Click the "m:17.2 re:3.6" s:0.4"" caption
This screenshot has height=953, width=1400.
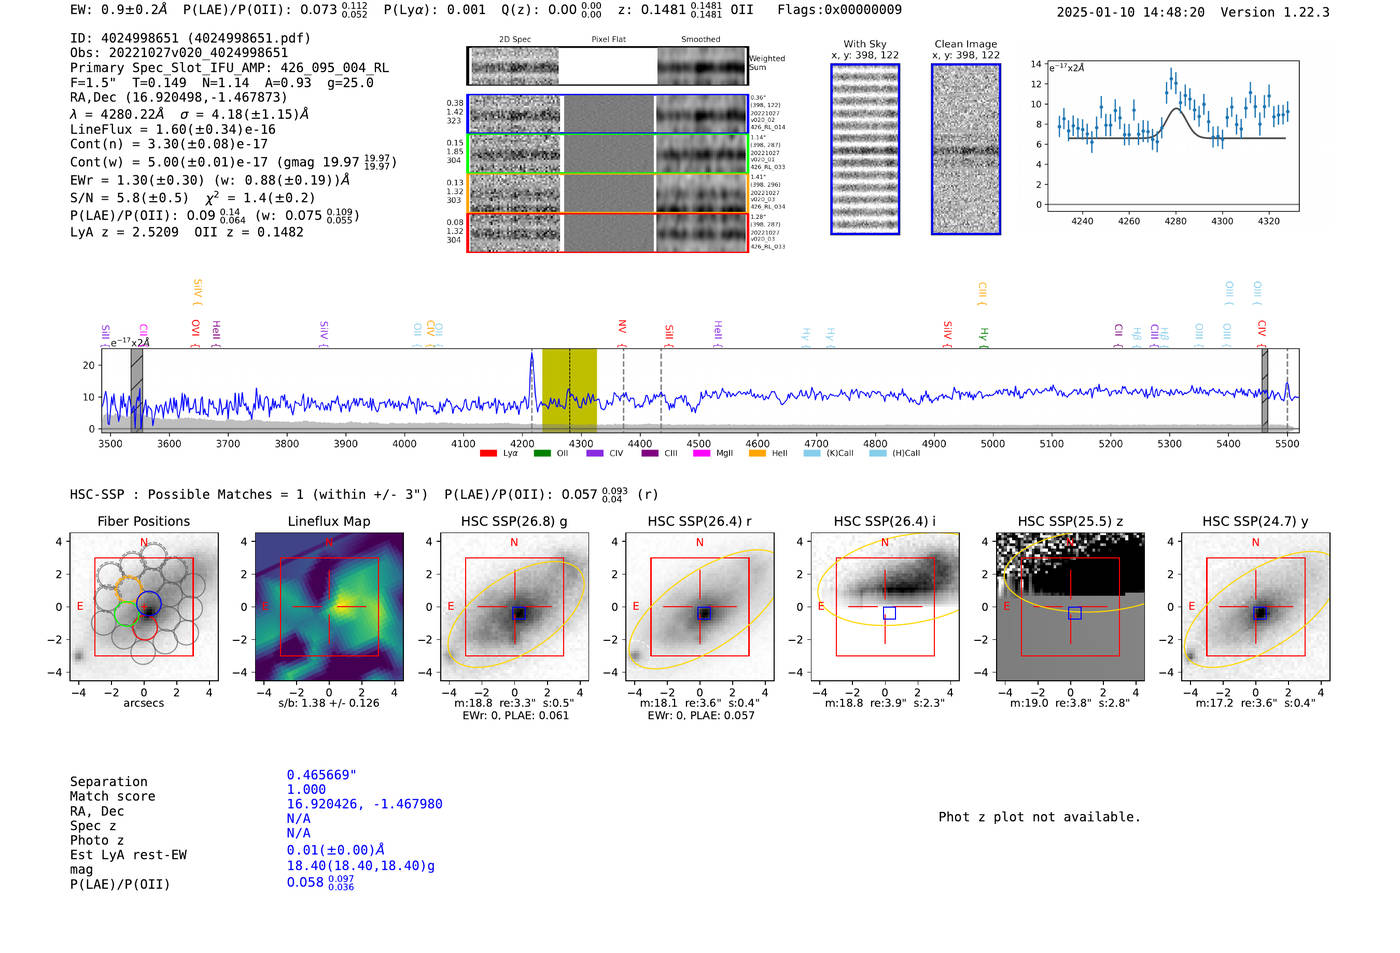(x=1256, y=703)
